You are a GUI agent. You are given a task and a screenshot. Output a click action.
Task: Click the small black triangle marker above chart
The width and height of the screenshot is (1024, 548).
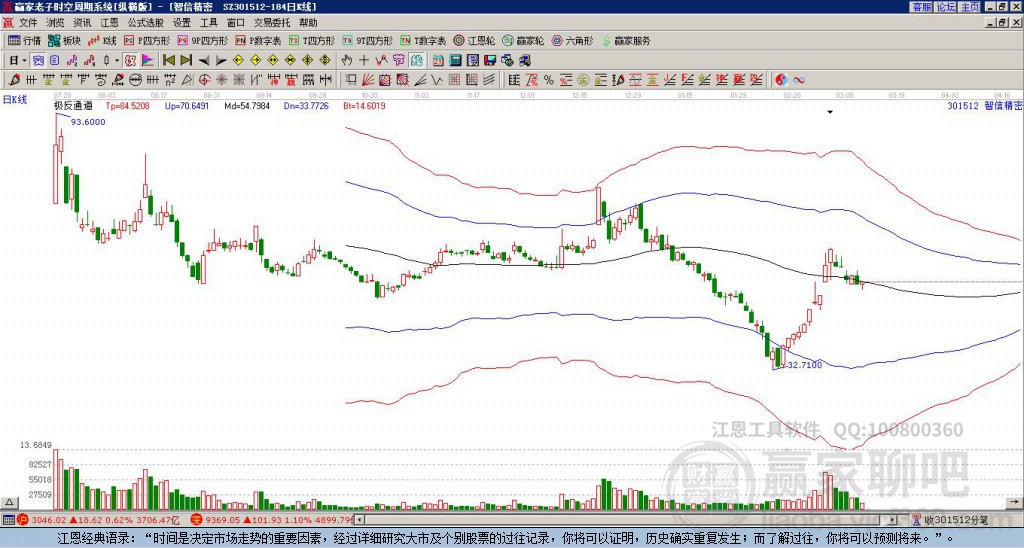830,112
